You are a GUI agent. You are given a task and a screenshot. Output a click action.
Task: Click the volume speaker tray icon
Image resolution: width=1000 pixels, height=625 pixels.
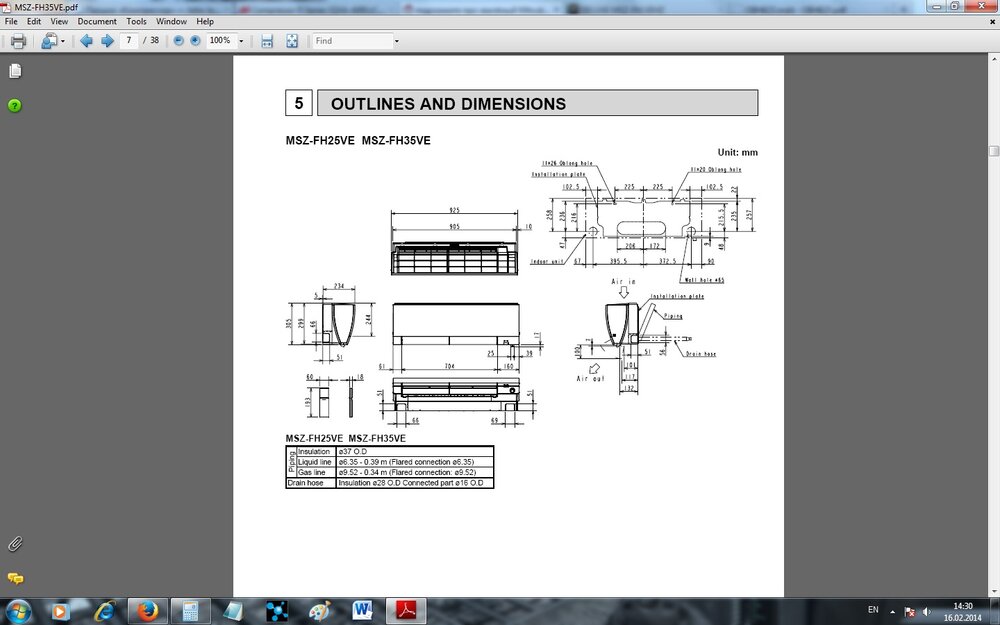(927, 612)
